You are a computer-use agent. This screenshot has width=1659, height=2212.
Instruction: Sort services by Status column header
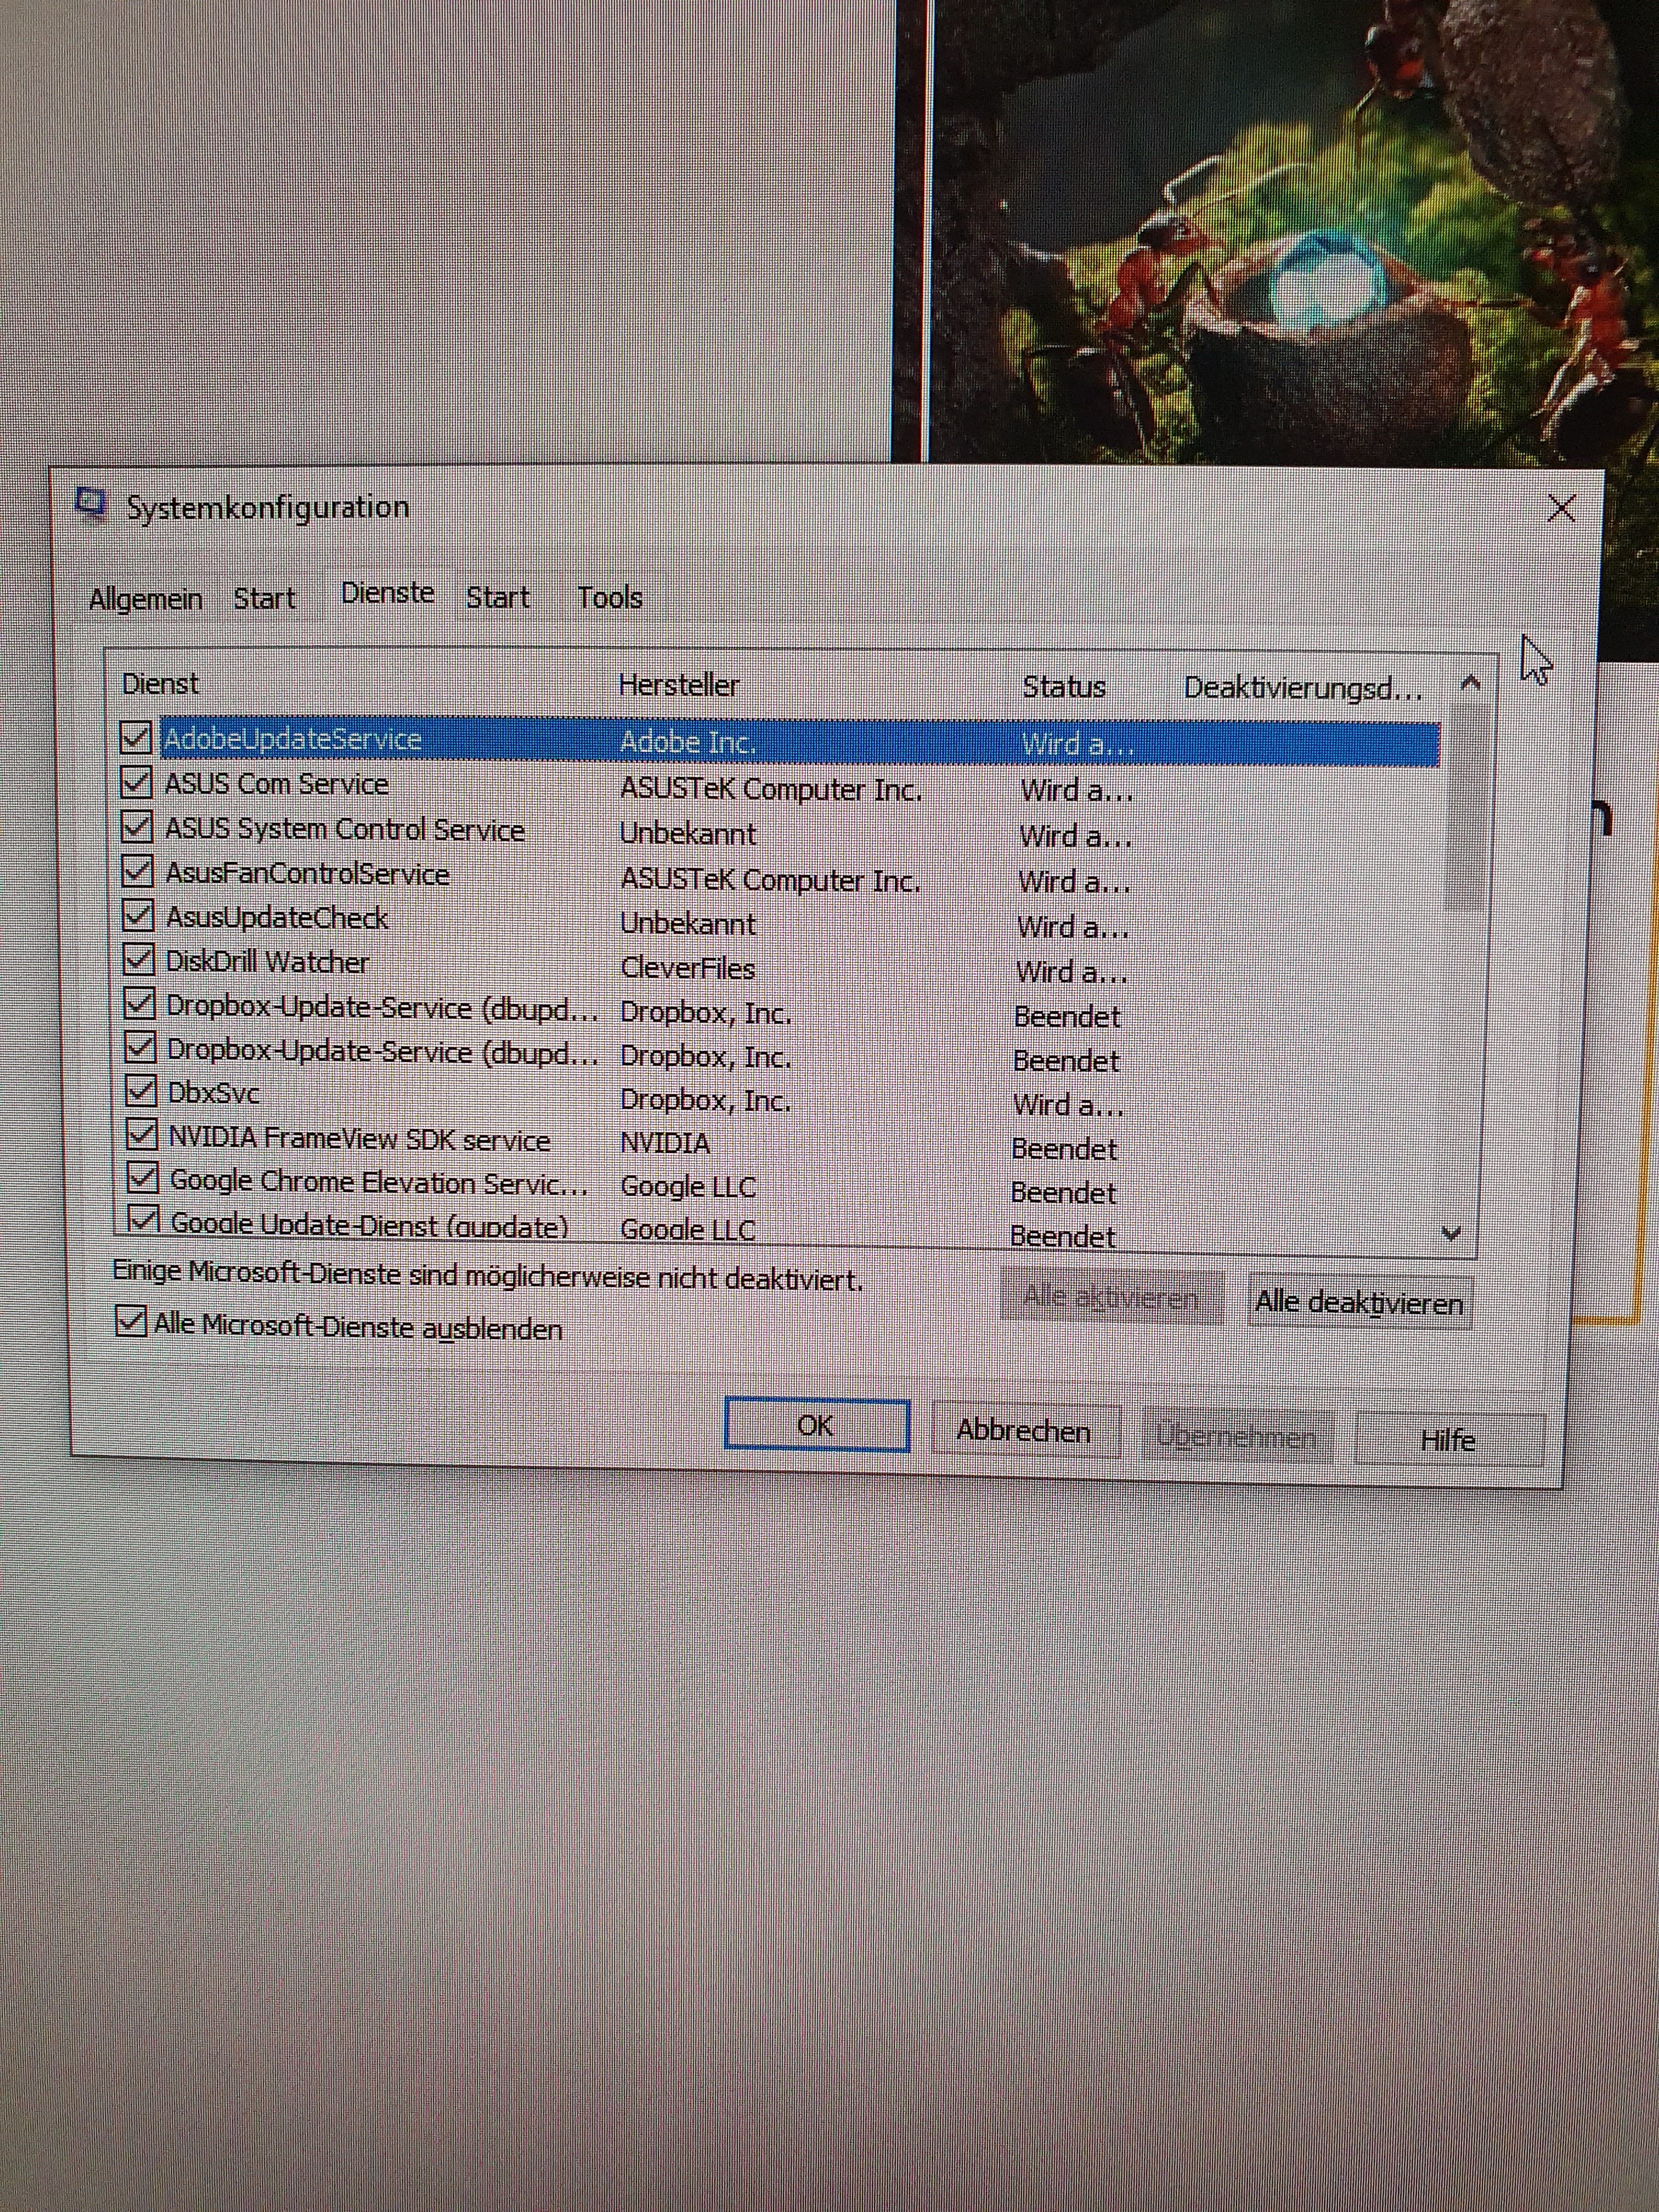[1063, 687]
